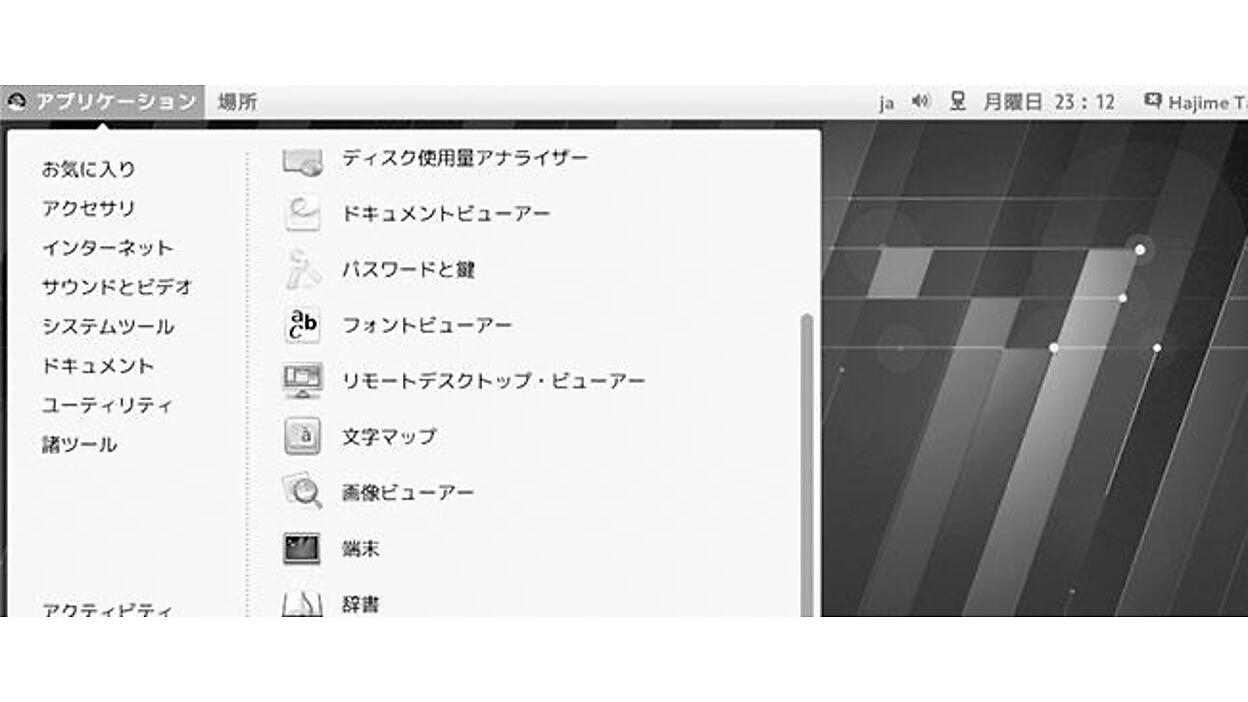This screenshot has width=1248, height=702.
Task: Click the 文字マップ label
Action: [x=389, y=437]
